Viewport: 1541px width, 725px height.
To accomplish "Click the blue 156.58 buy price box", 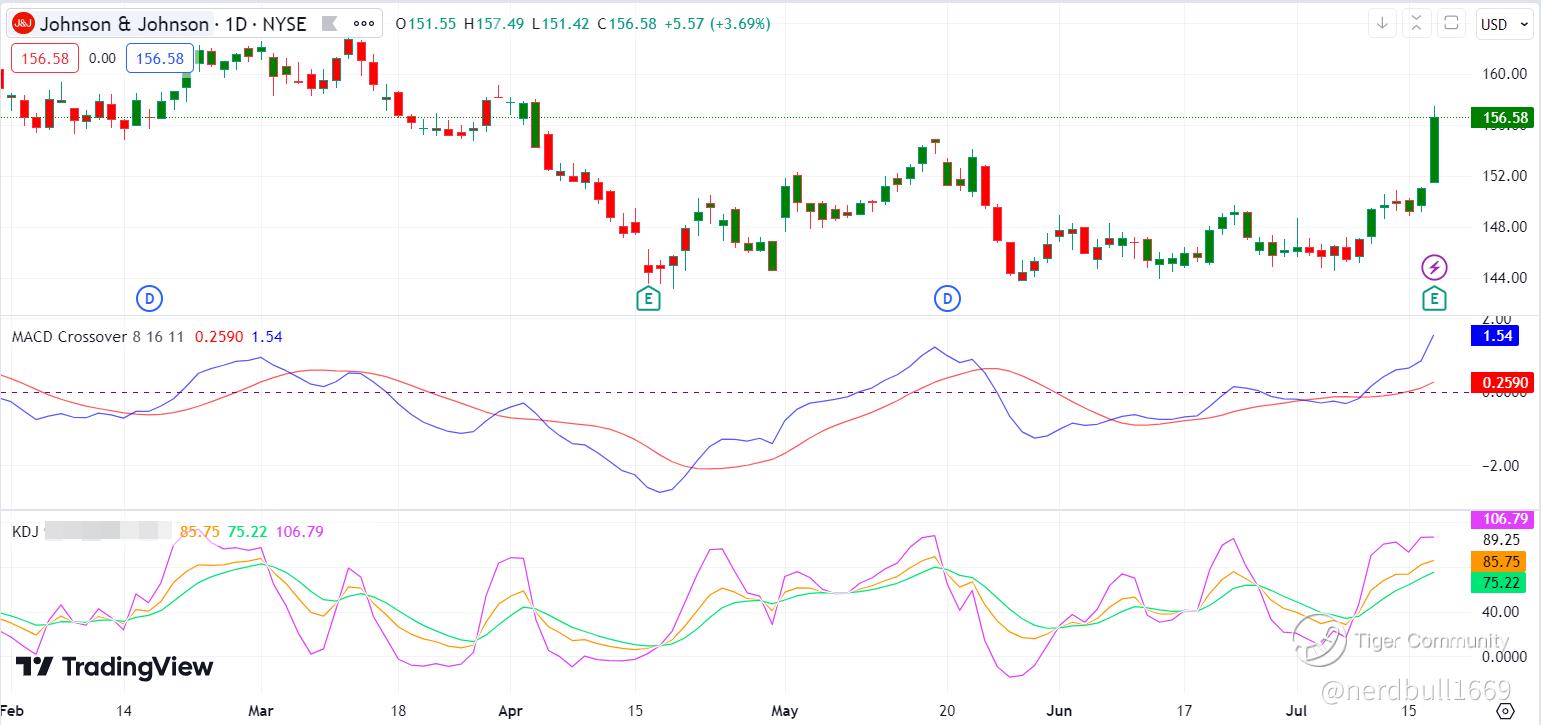I will (160, 58).
